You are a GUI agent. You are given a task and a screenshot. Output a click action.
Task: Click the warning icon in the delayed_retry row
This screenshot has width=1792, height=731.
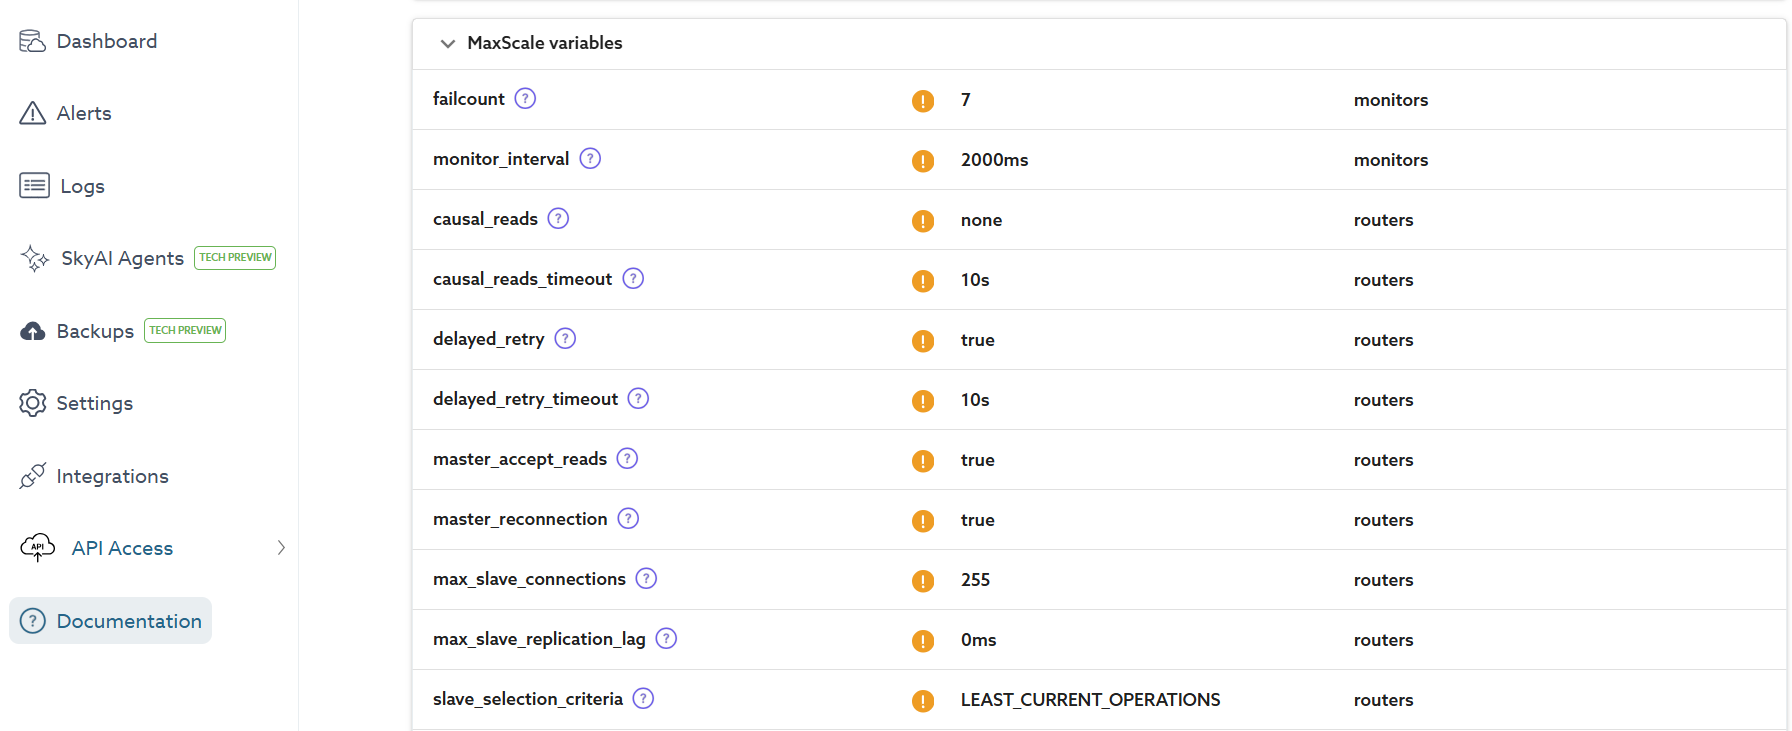tap(923, 341)
